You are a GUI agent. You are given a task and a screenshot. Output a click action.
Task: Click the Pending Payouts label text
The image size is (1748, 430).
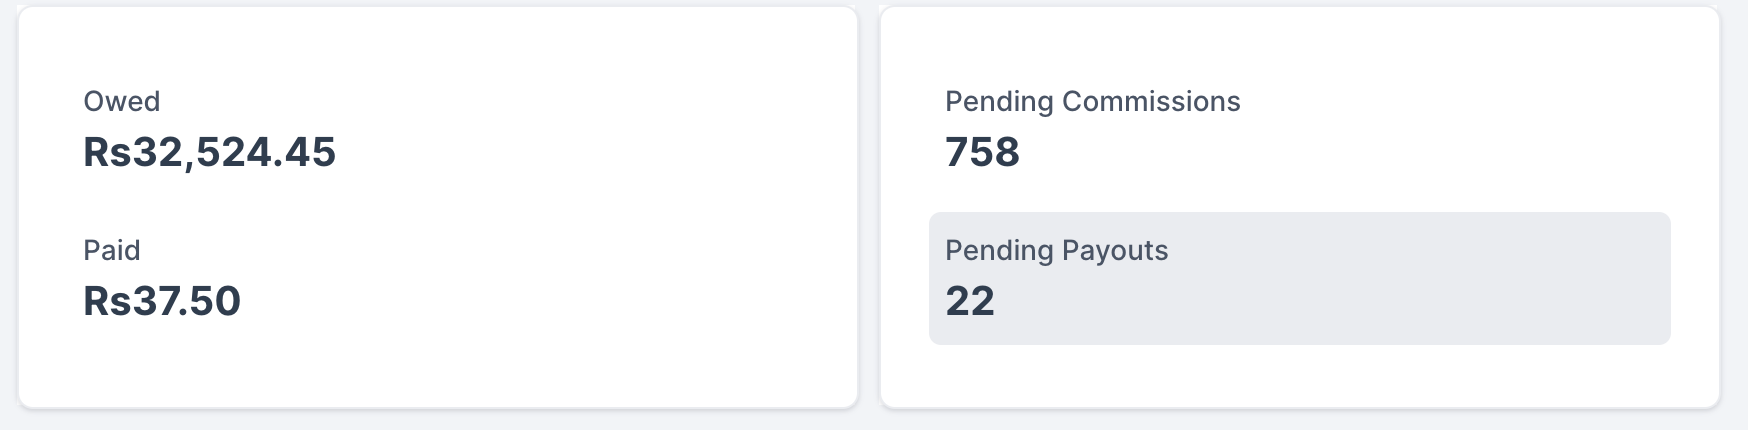[x=1056, y=251]
